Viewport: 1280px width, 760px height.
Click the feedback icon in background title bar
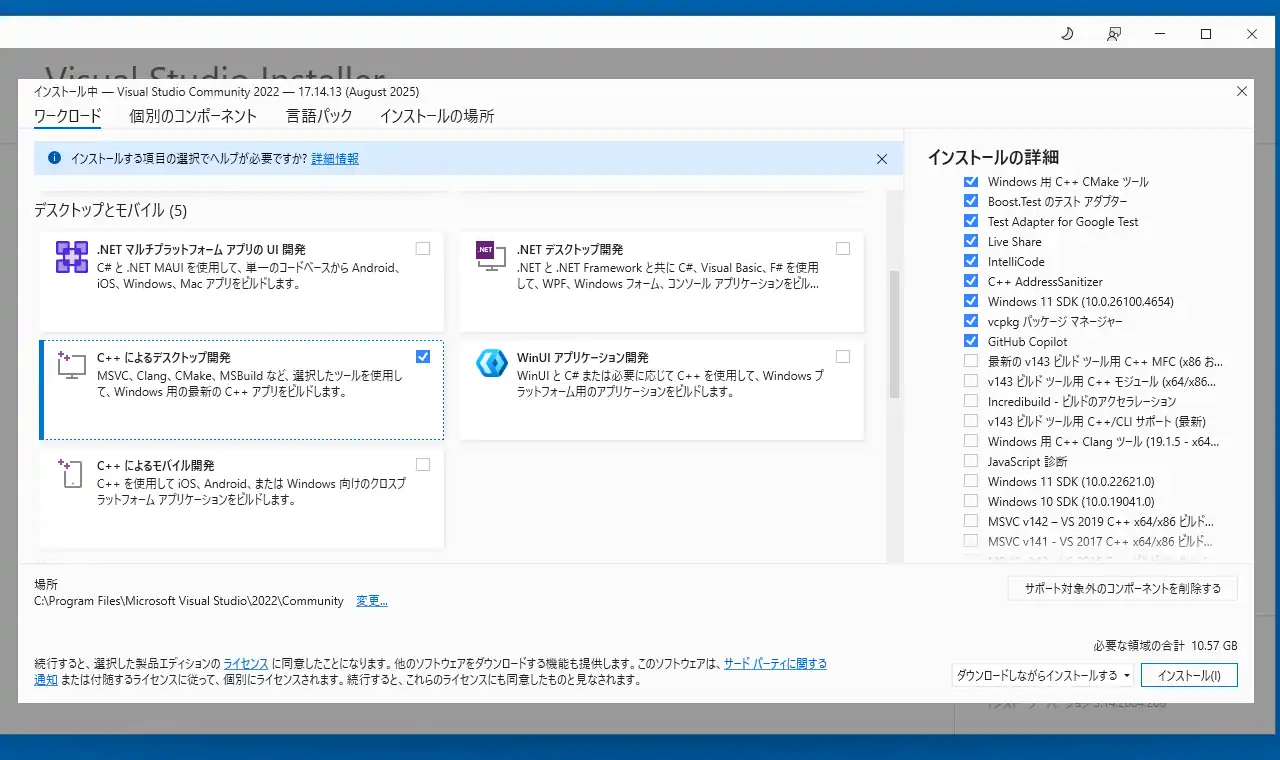pos(1113,34)
